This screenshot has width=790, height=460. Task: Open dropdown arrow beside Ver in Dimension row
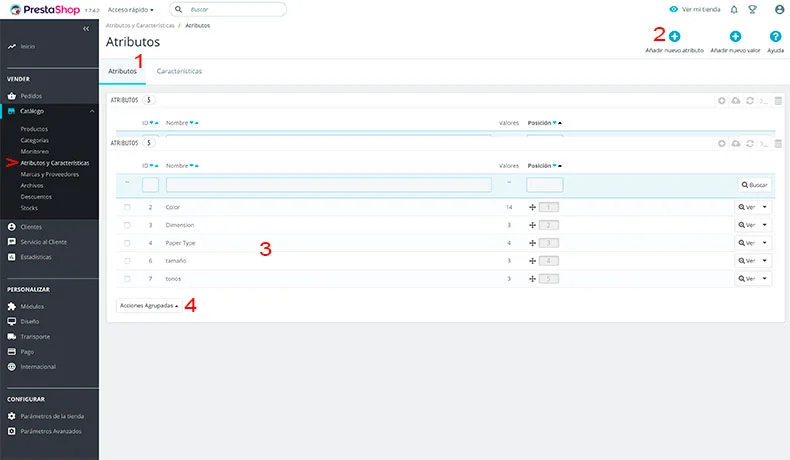pyautogui.click(x=764, y=225)
